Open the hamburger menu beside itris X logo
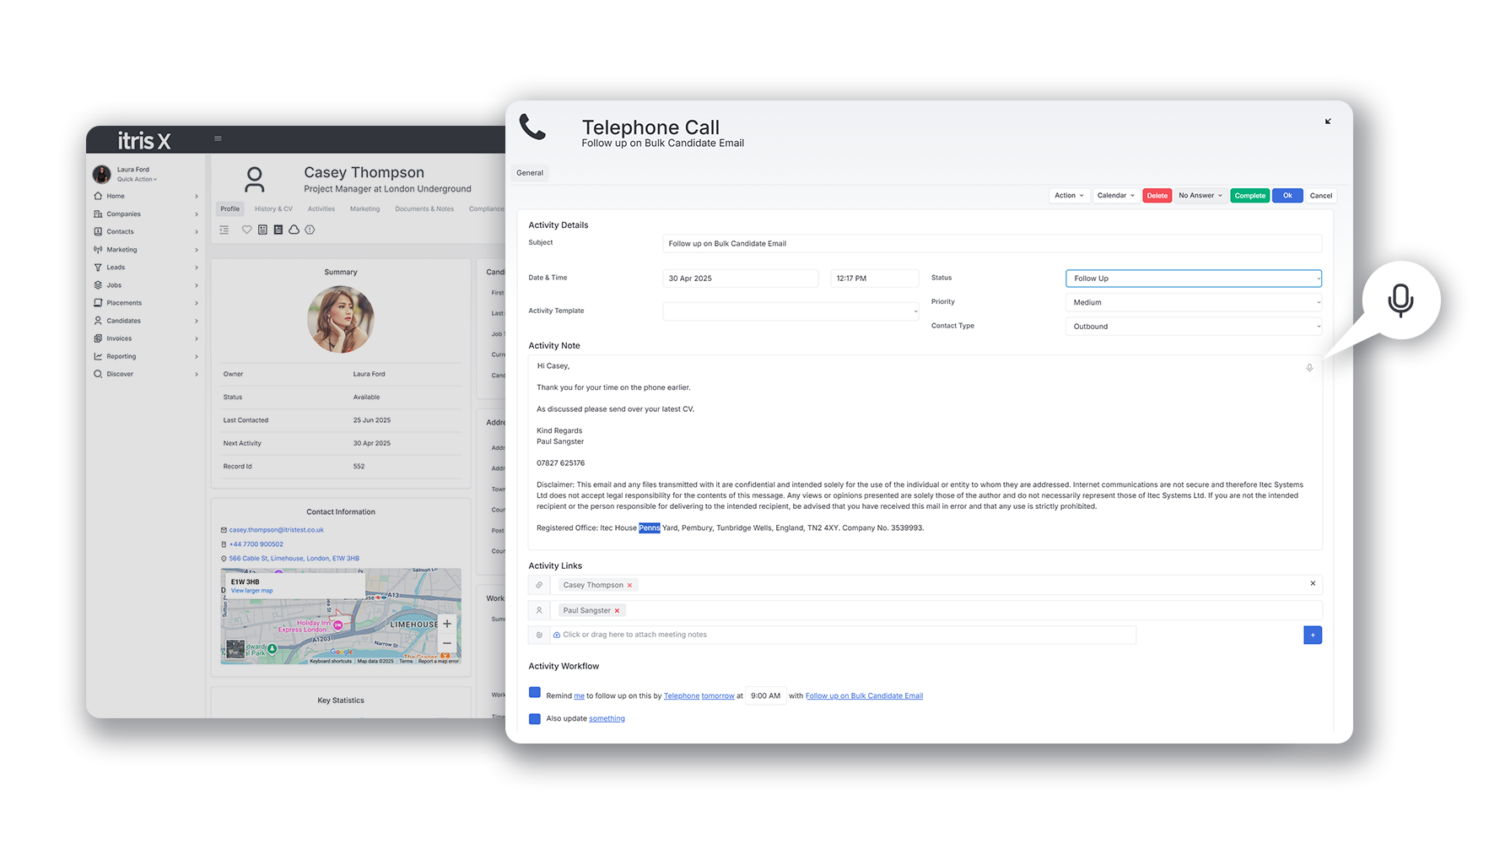Viewport: 1500px width, 844px height. click(218, 139)
